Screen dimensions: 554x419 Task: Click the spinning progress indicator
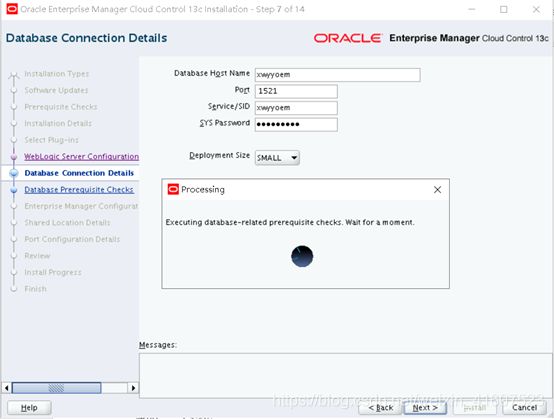pyautogui.click(x=302, y=256)
